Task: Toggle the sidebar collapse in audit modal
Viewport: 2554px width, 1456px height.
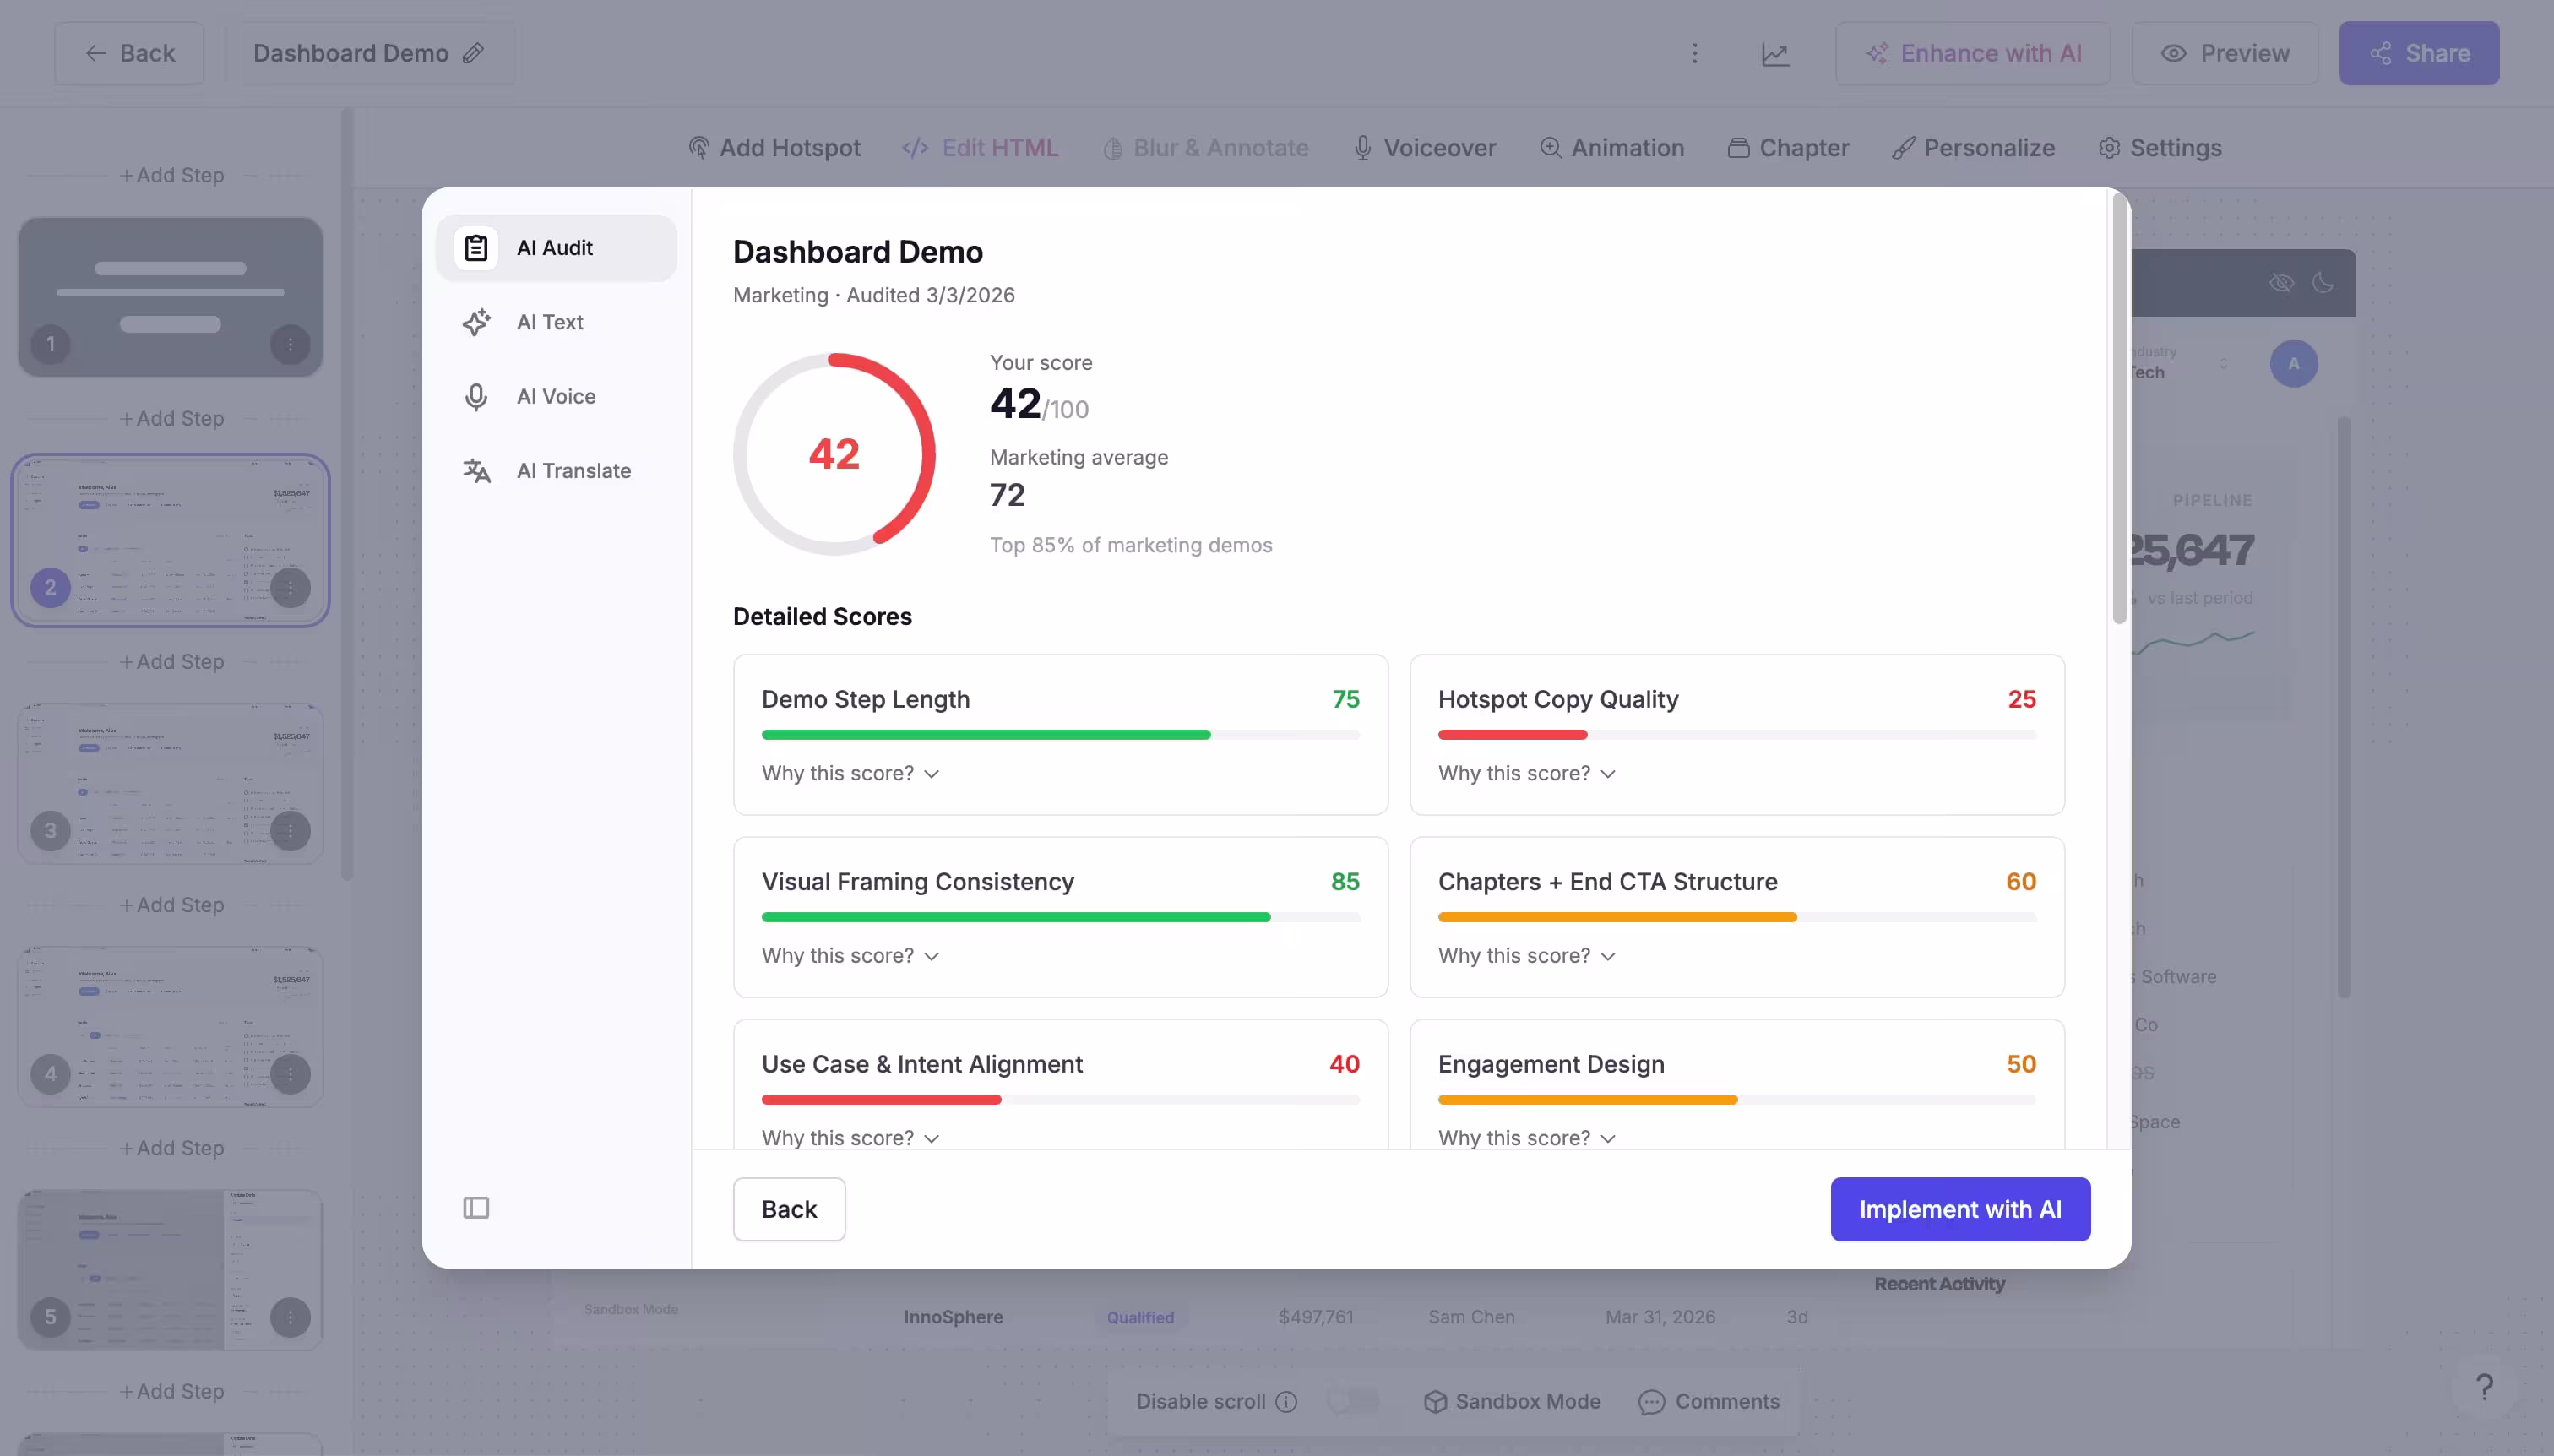Action: [475, 1208]
